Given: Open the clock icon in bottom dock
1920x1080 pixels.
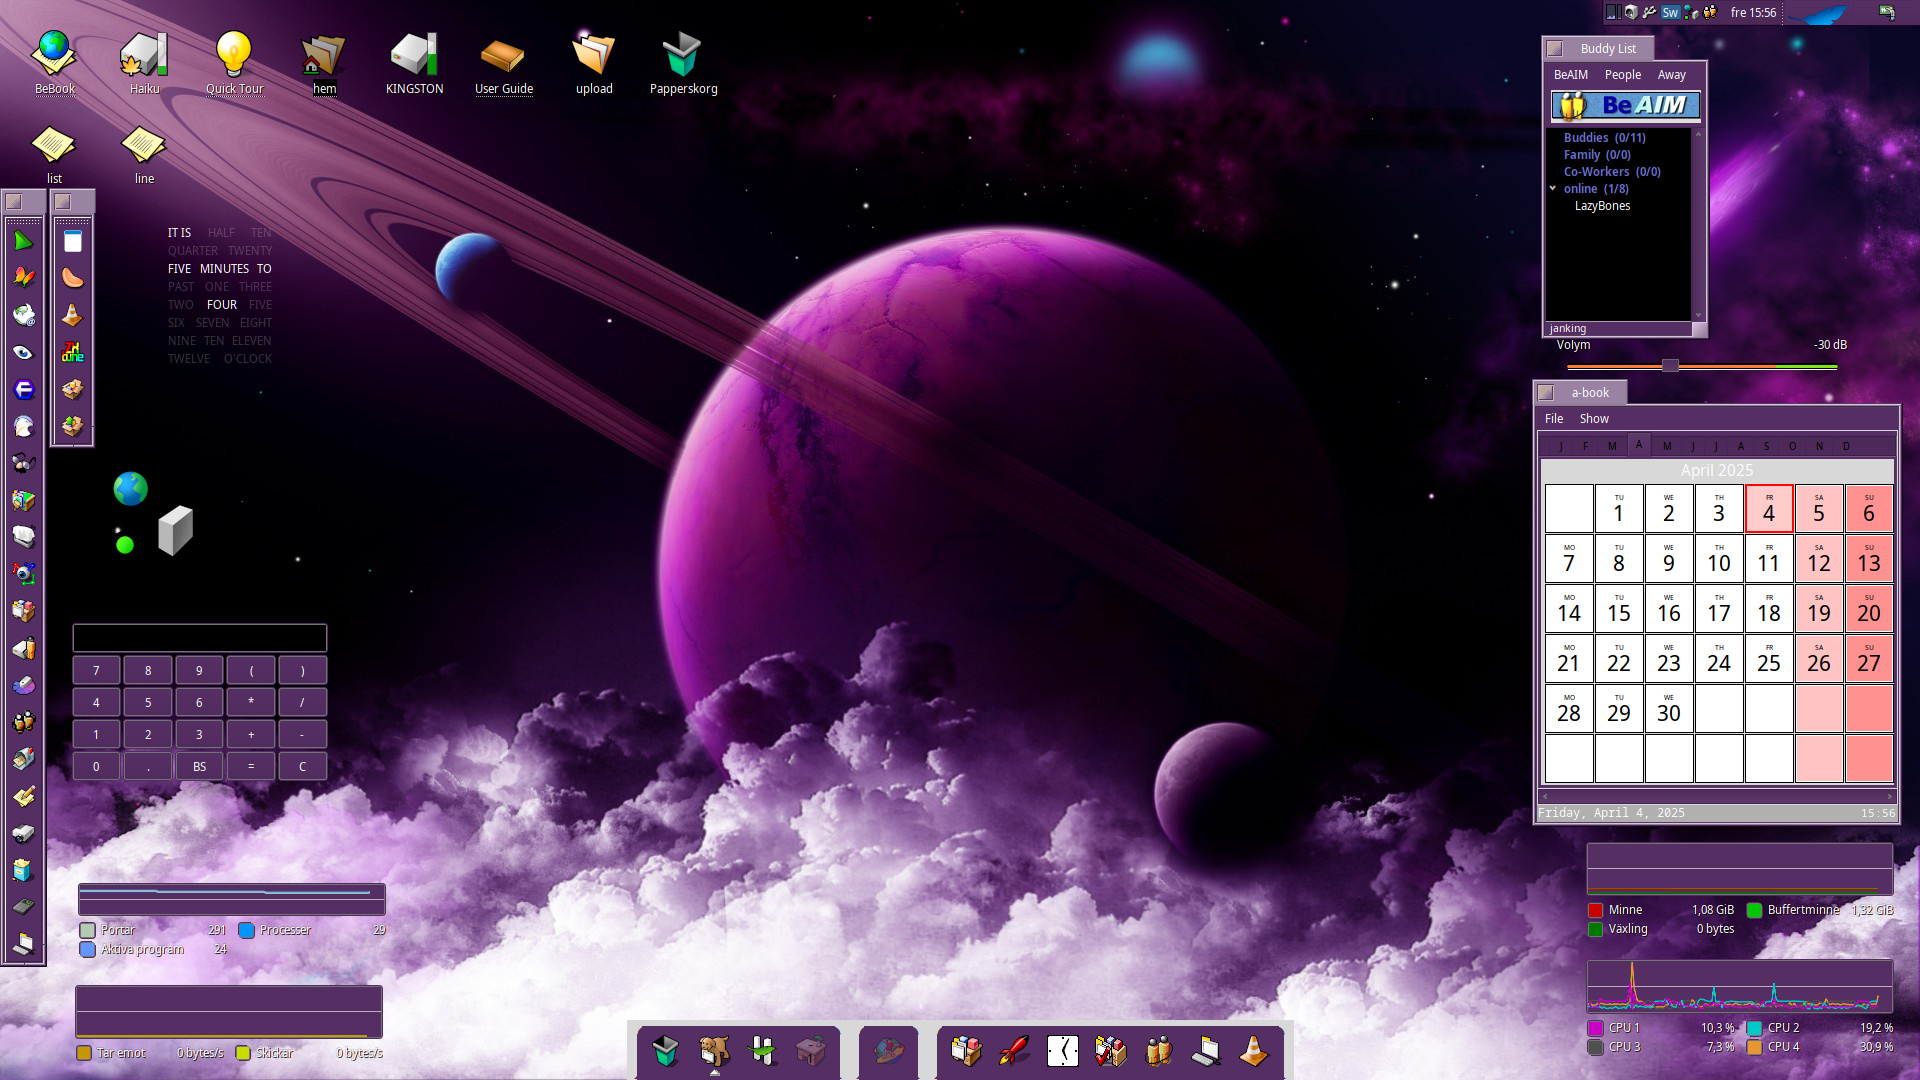Looking at the screenshot, I should click(1062, 1050).
